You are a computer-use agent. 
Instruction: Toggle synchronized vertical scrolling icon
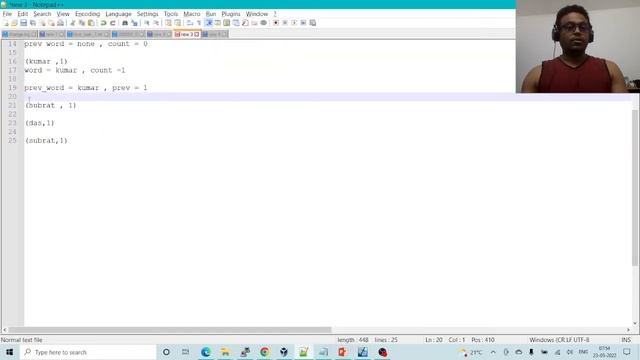(168, 23)
